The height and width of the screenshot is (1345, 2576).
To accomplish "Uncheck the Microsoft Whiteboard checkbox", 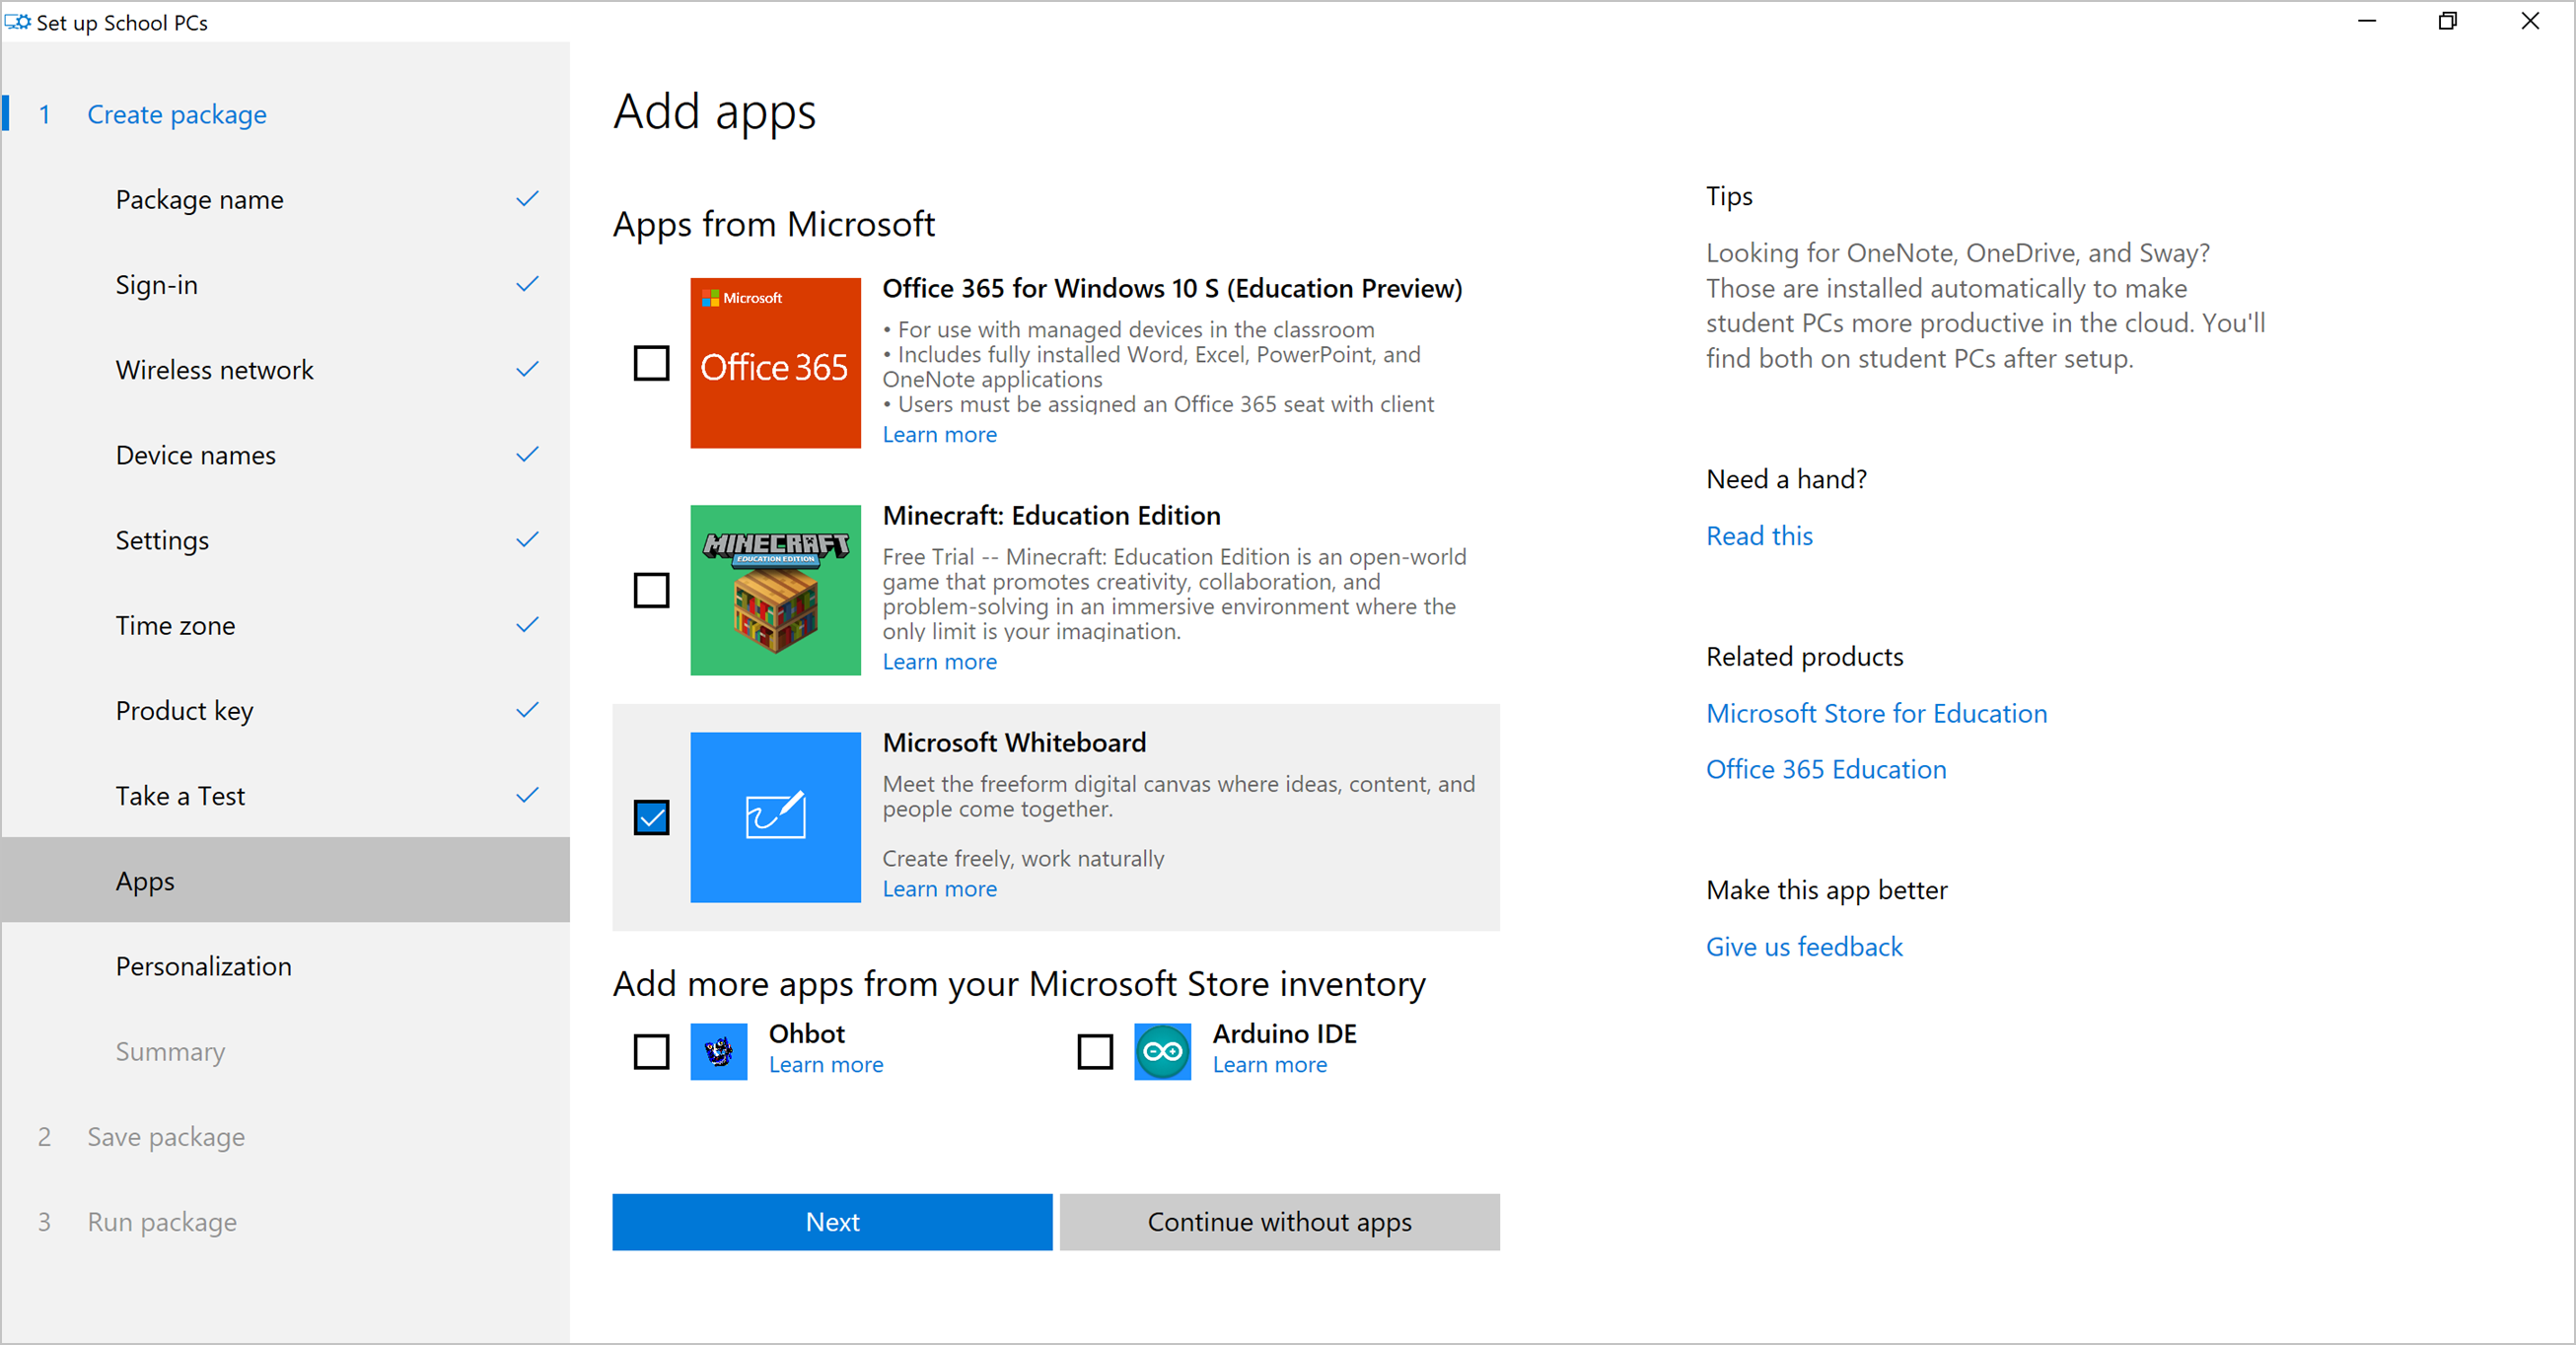I will [651, 817].
